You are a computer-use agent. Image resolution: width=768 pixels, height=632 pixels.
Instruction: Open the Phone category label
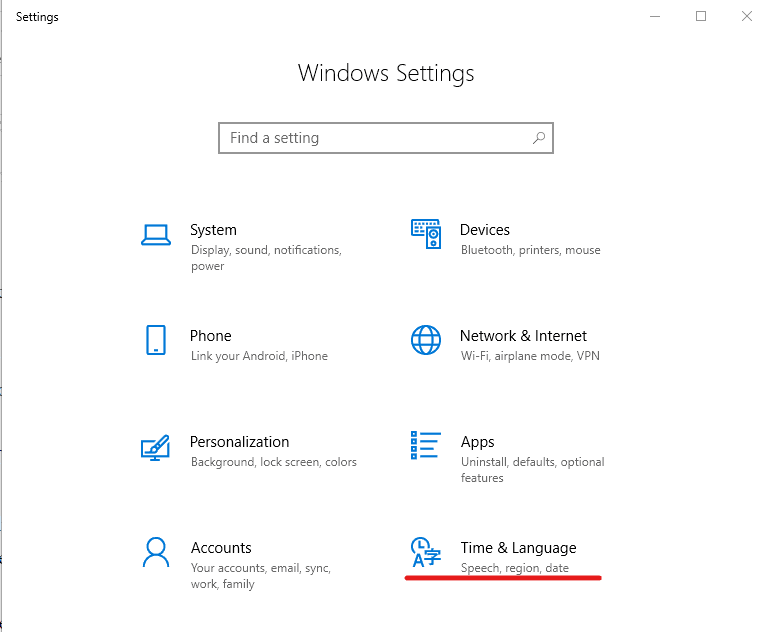[211, 336]
